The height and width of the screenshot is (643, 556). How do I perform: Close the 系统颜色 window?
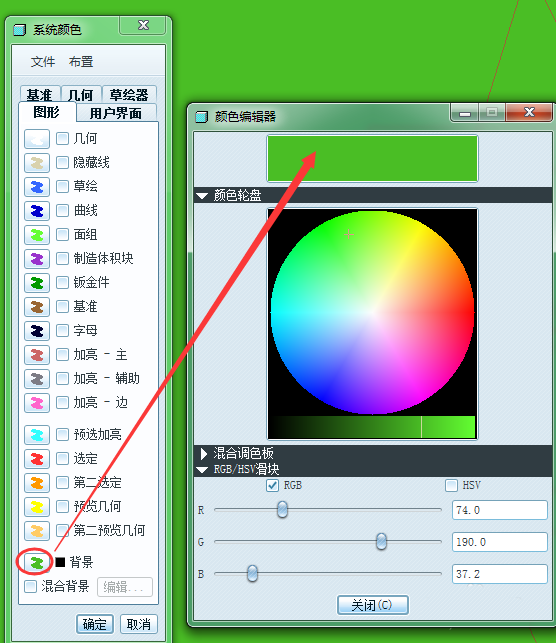(143, 25)
